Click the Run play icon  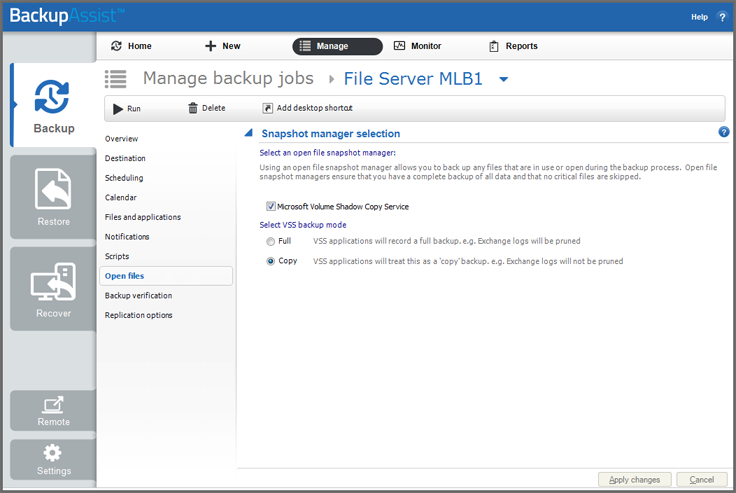[x=118, y=109]
